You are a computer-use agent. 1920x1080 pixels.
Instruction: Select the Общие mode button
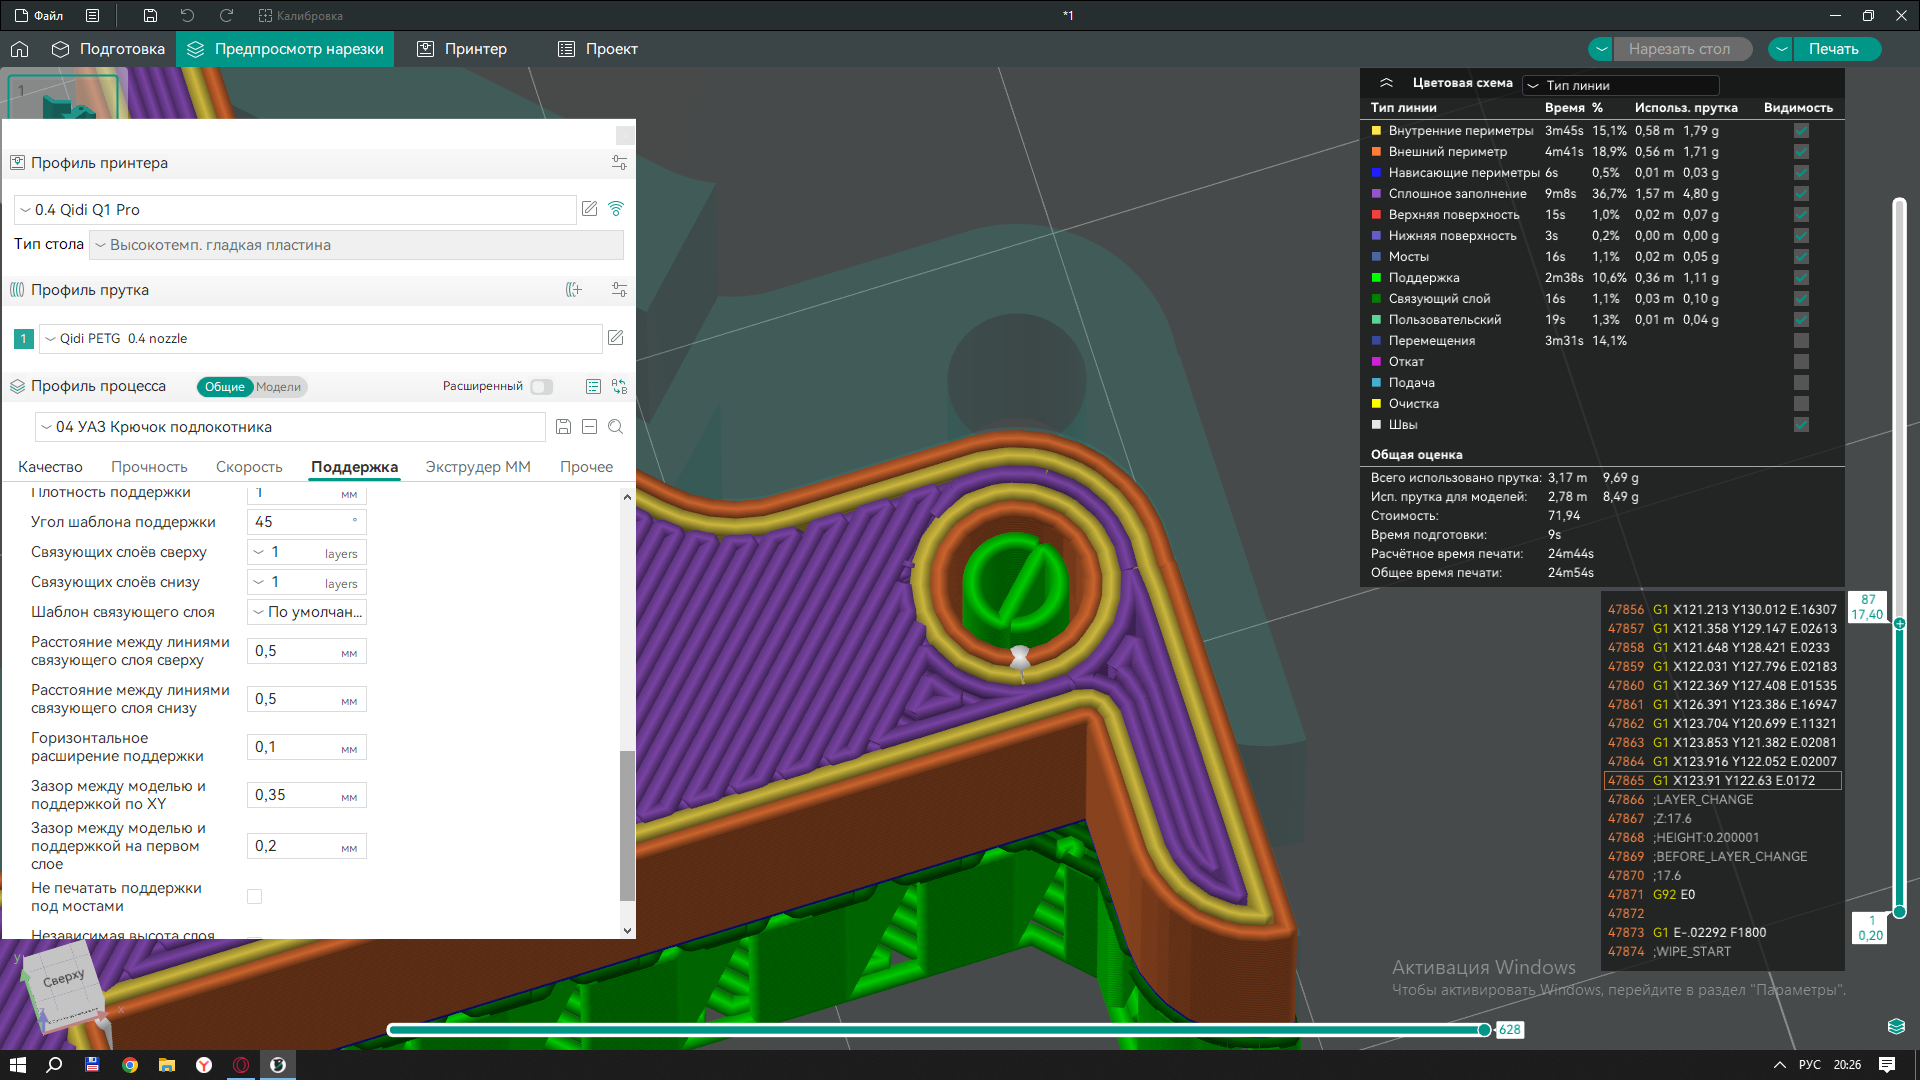pos(224,387)
